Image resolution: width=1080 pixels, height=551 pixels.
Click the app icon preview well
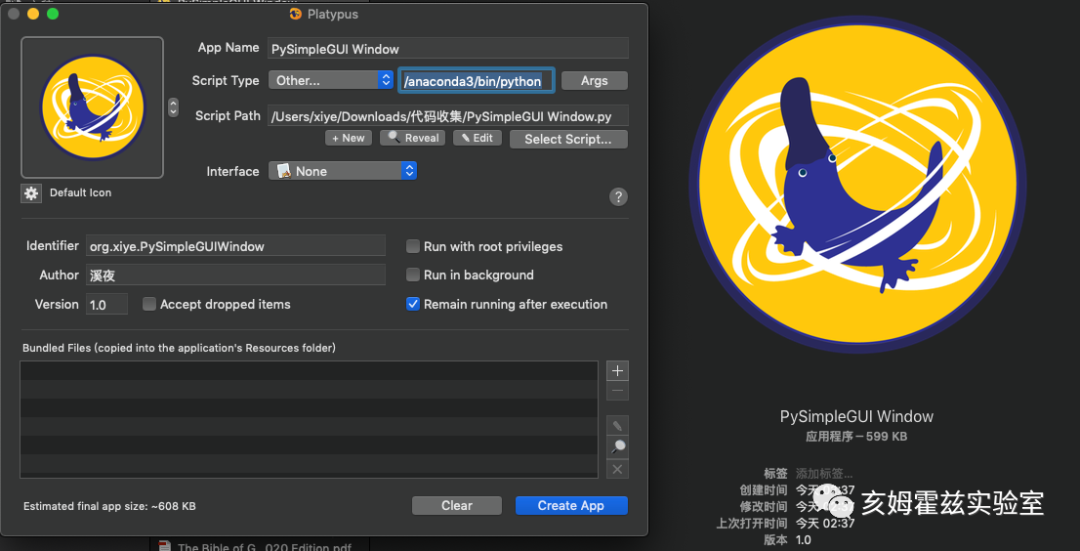92,107
